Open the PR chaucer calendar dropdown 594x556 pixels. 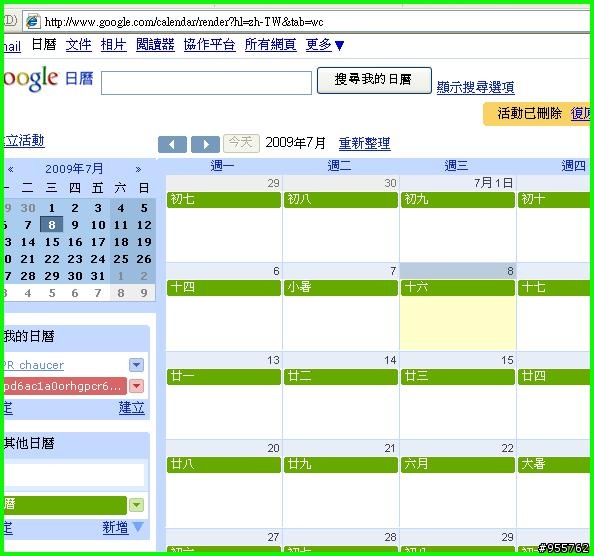click(136, 365)
